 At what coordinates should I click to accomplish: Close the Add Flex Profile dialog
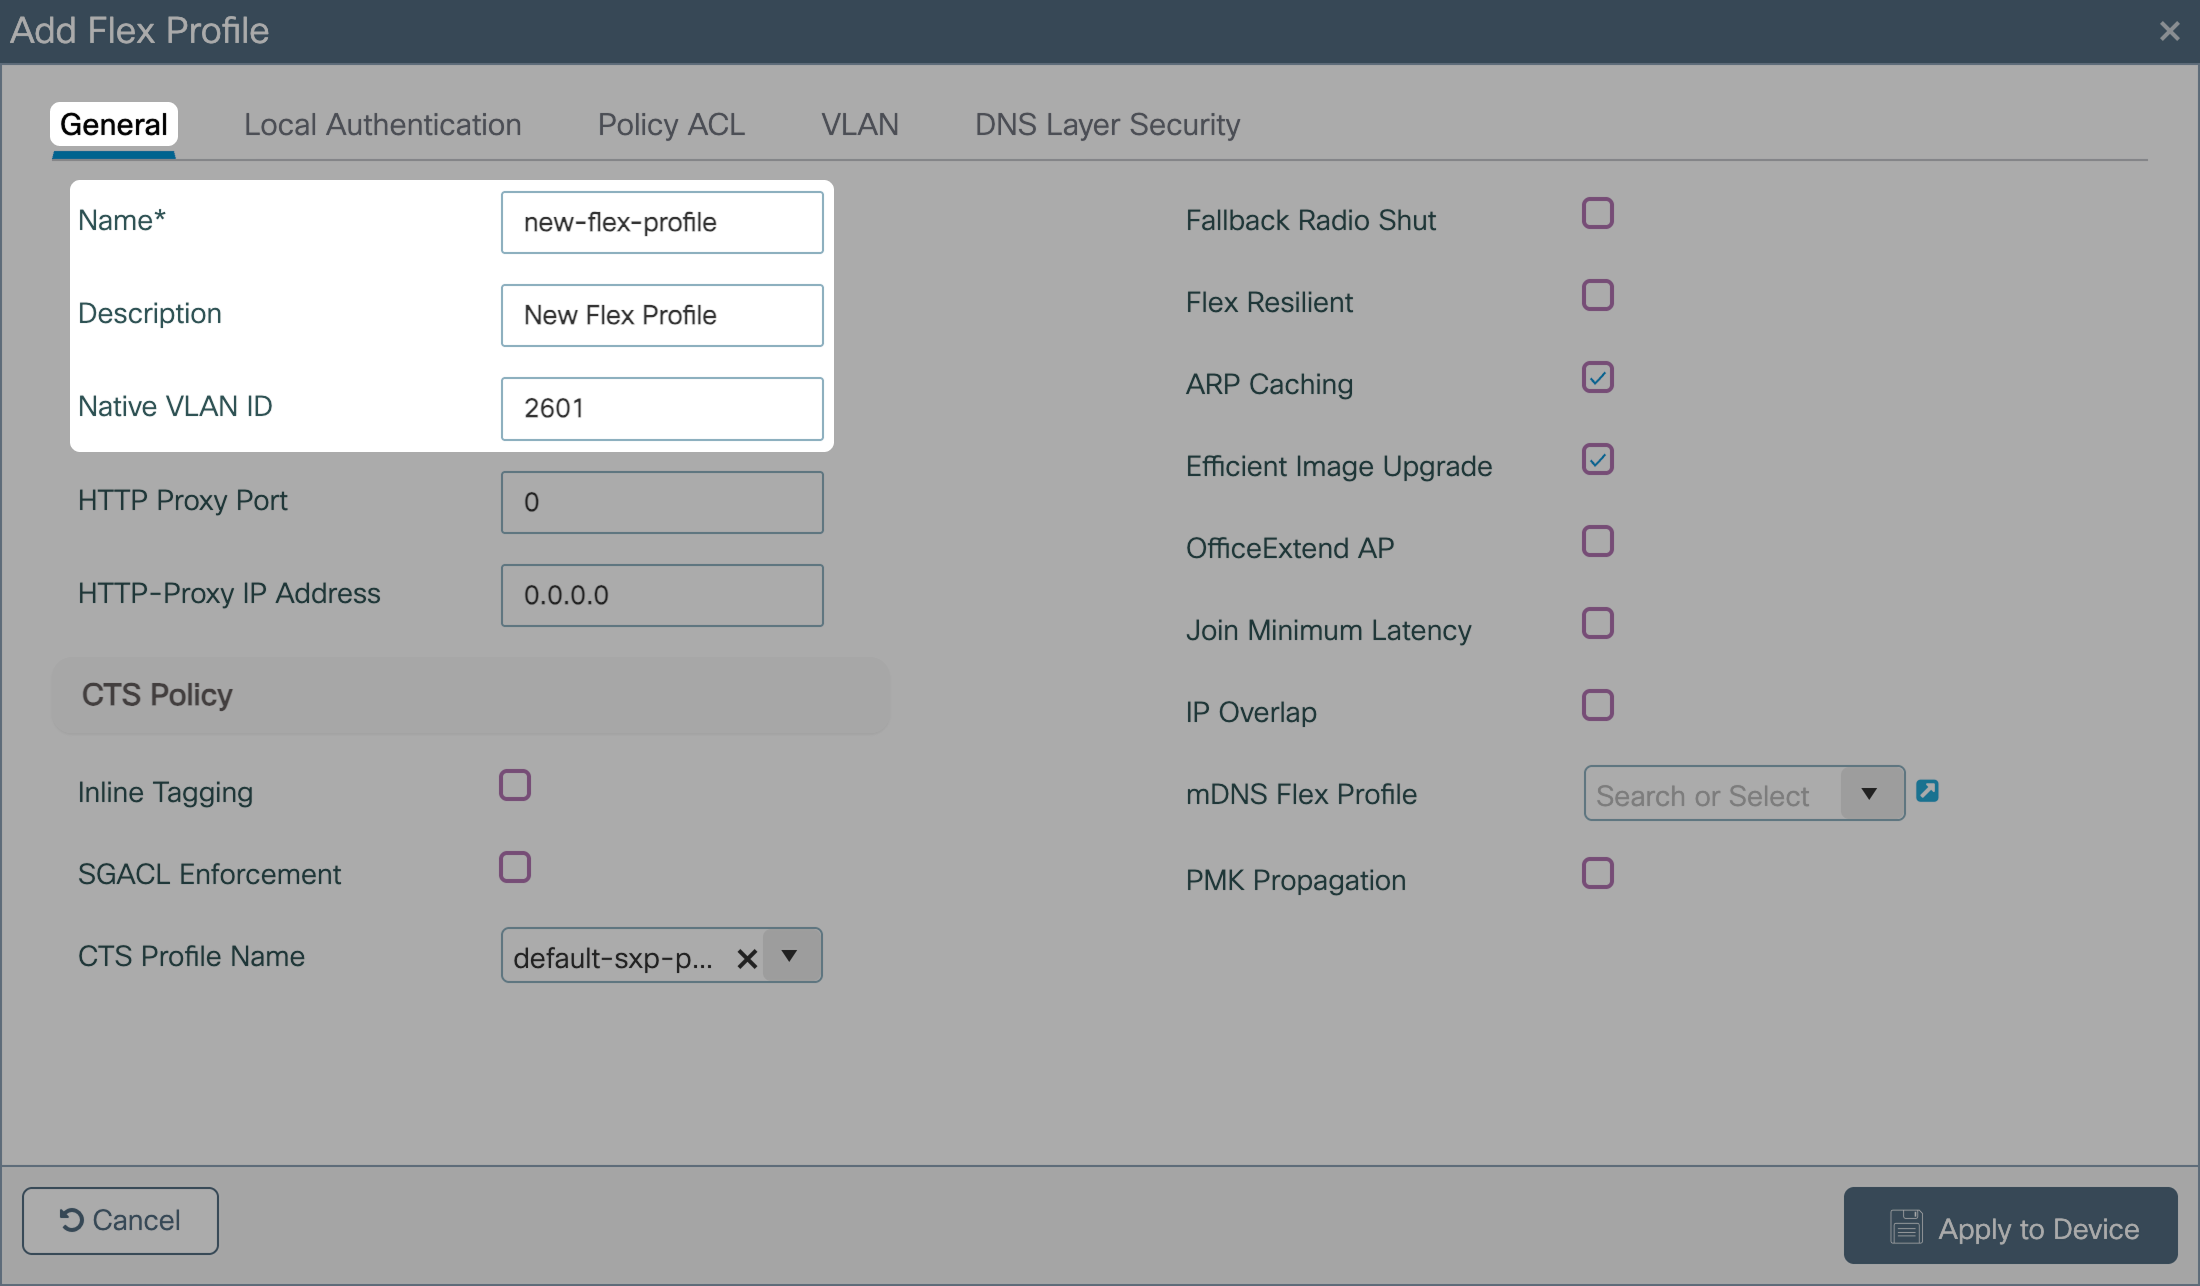pyautogui.click(x=2169, y=31)
